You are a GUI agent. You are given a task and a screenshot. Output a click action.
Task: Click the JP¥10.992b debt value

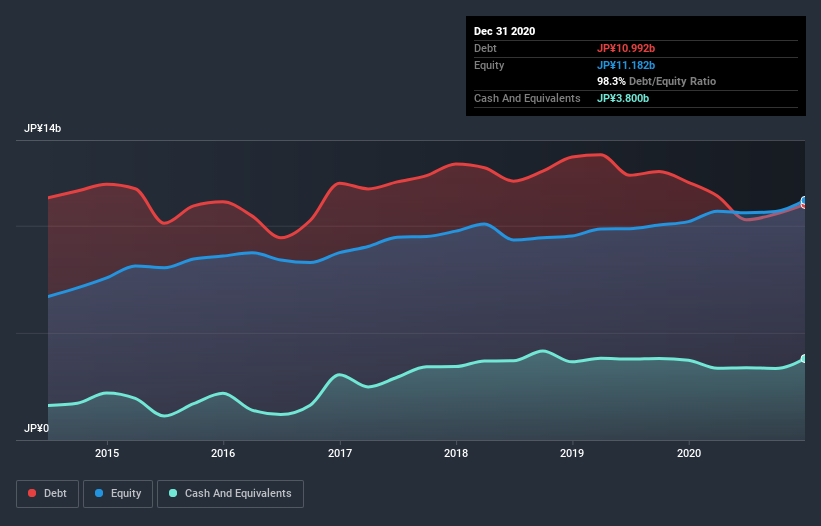(x=626, y=48)
